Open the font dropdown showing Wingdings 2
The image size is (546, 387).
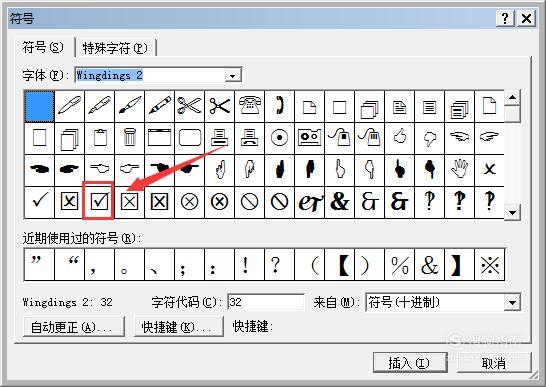click(x=233, y=75)
